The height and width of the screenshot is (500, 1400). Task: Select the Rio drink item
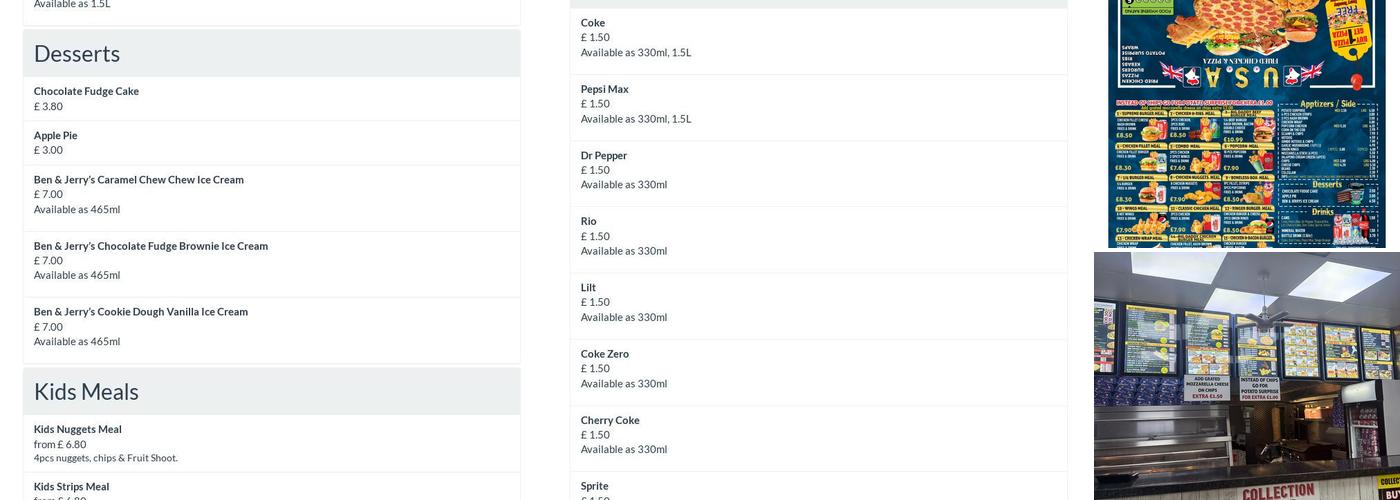[x=589, y=221]
